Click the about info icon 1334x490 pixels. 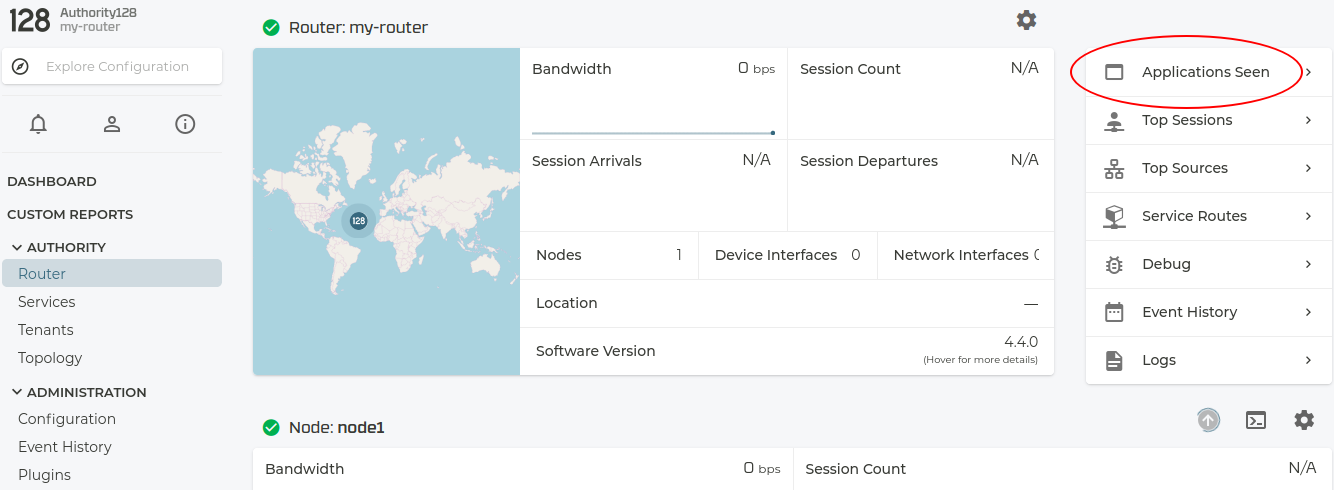click(x=185, y=124)
